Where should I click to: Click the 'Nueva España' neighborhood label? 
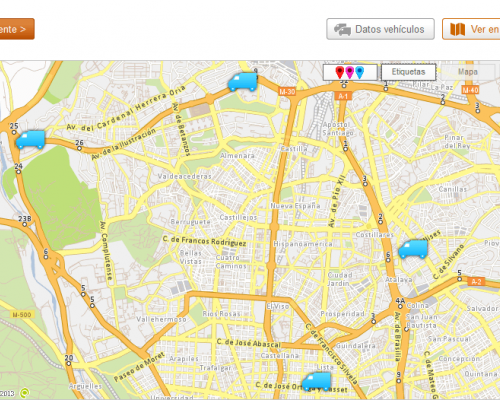coord(295,206)
